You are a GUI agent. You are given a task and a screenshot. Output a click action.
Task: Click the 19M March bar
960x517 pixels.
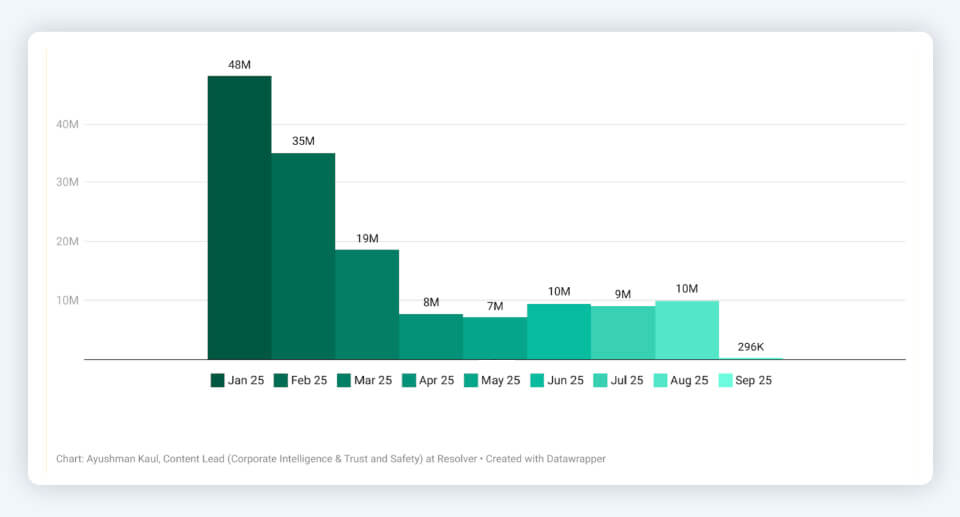367,304
